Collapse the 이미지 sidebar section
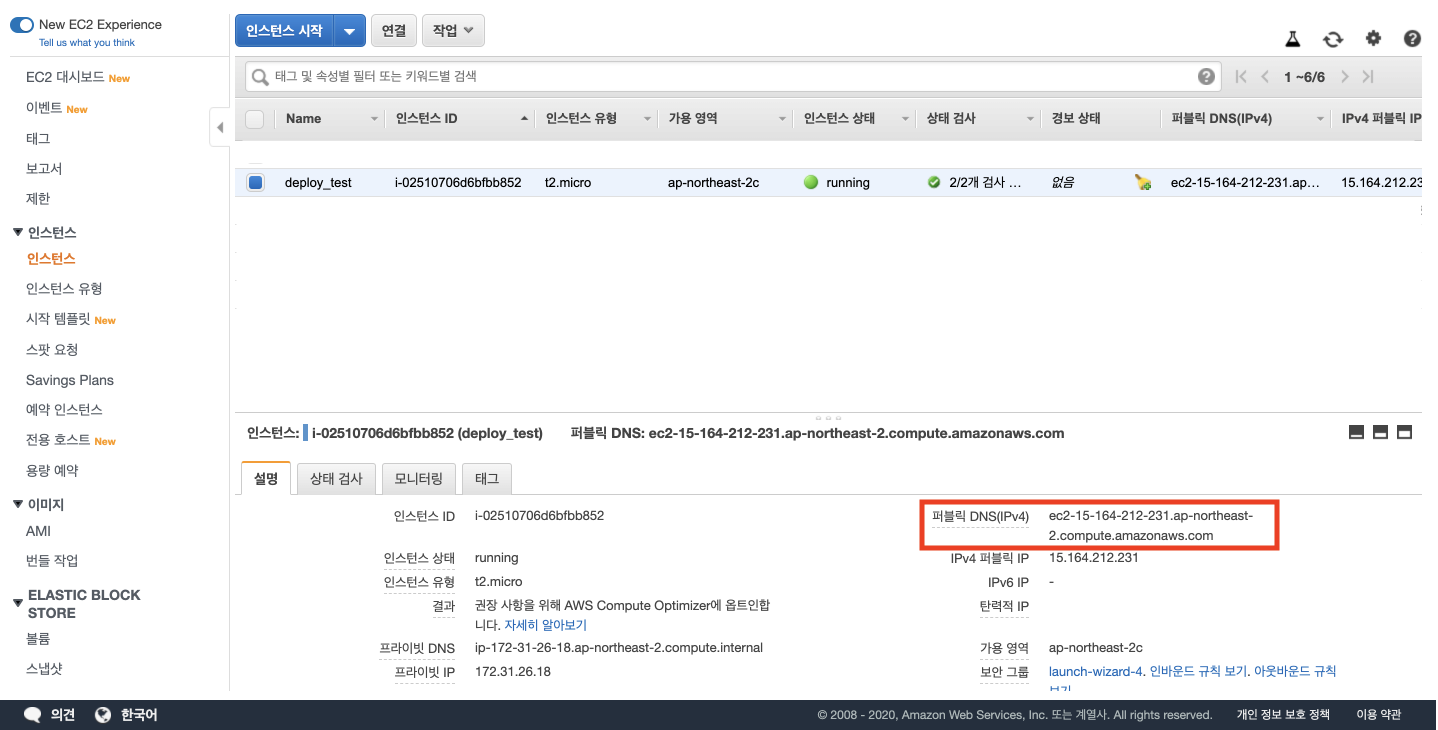 tap(18, 505)
